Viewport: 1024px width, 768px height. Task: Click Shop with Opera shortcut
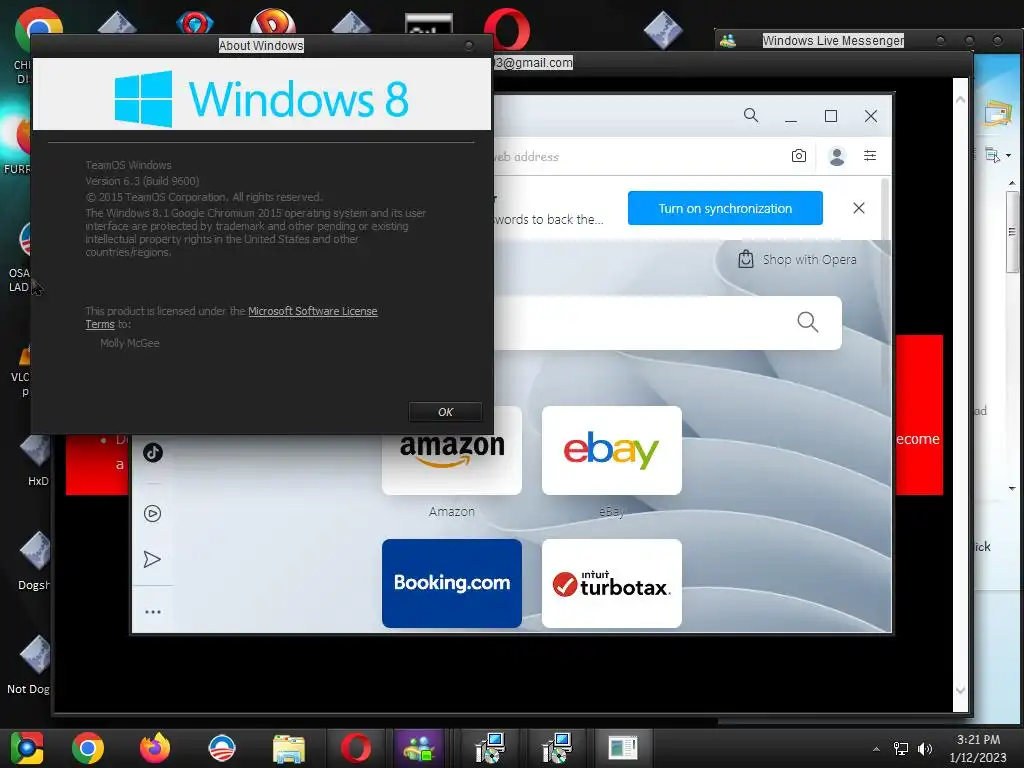click(x=797, y=259)
